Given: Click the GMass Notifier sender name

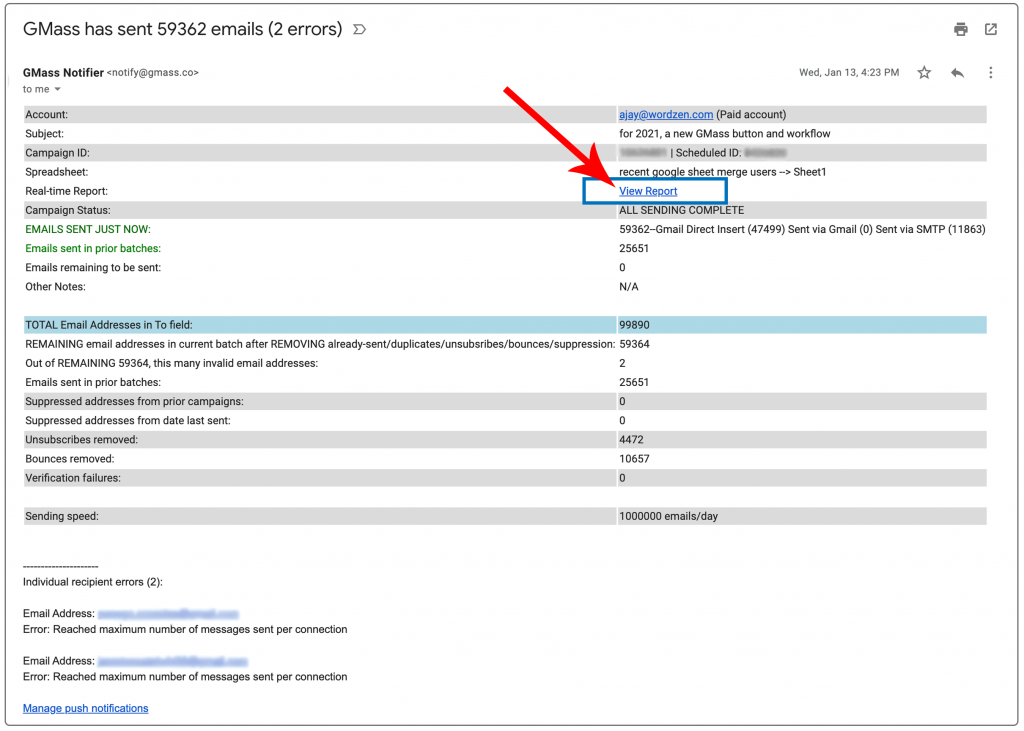Looking at the screenshot, I should click(63, 72).
